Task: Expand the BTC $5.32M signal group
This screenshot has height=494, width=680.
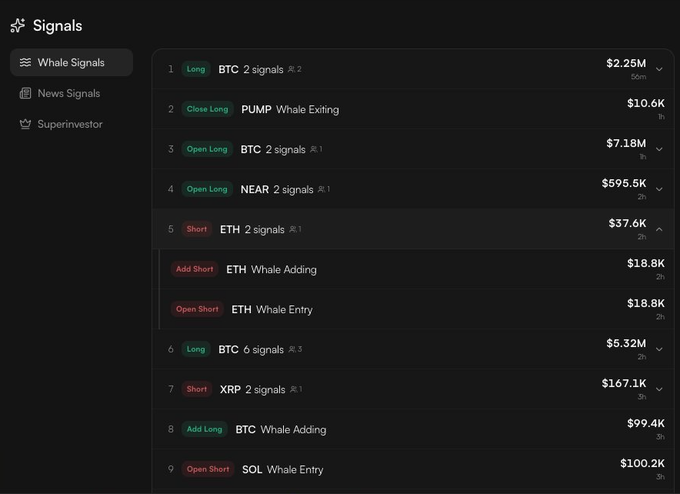Action: pyautogui.click(x=659, y=349)
